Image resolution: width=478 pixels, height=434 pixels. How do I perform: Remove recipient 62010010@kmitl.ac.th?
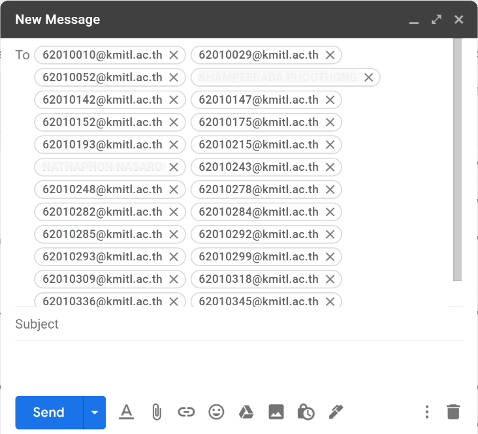(174, 55)
